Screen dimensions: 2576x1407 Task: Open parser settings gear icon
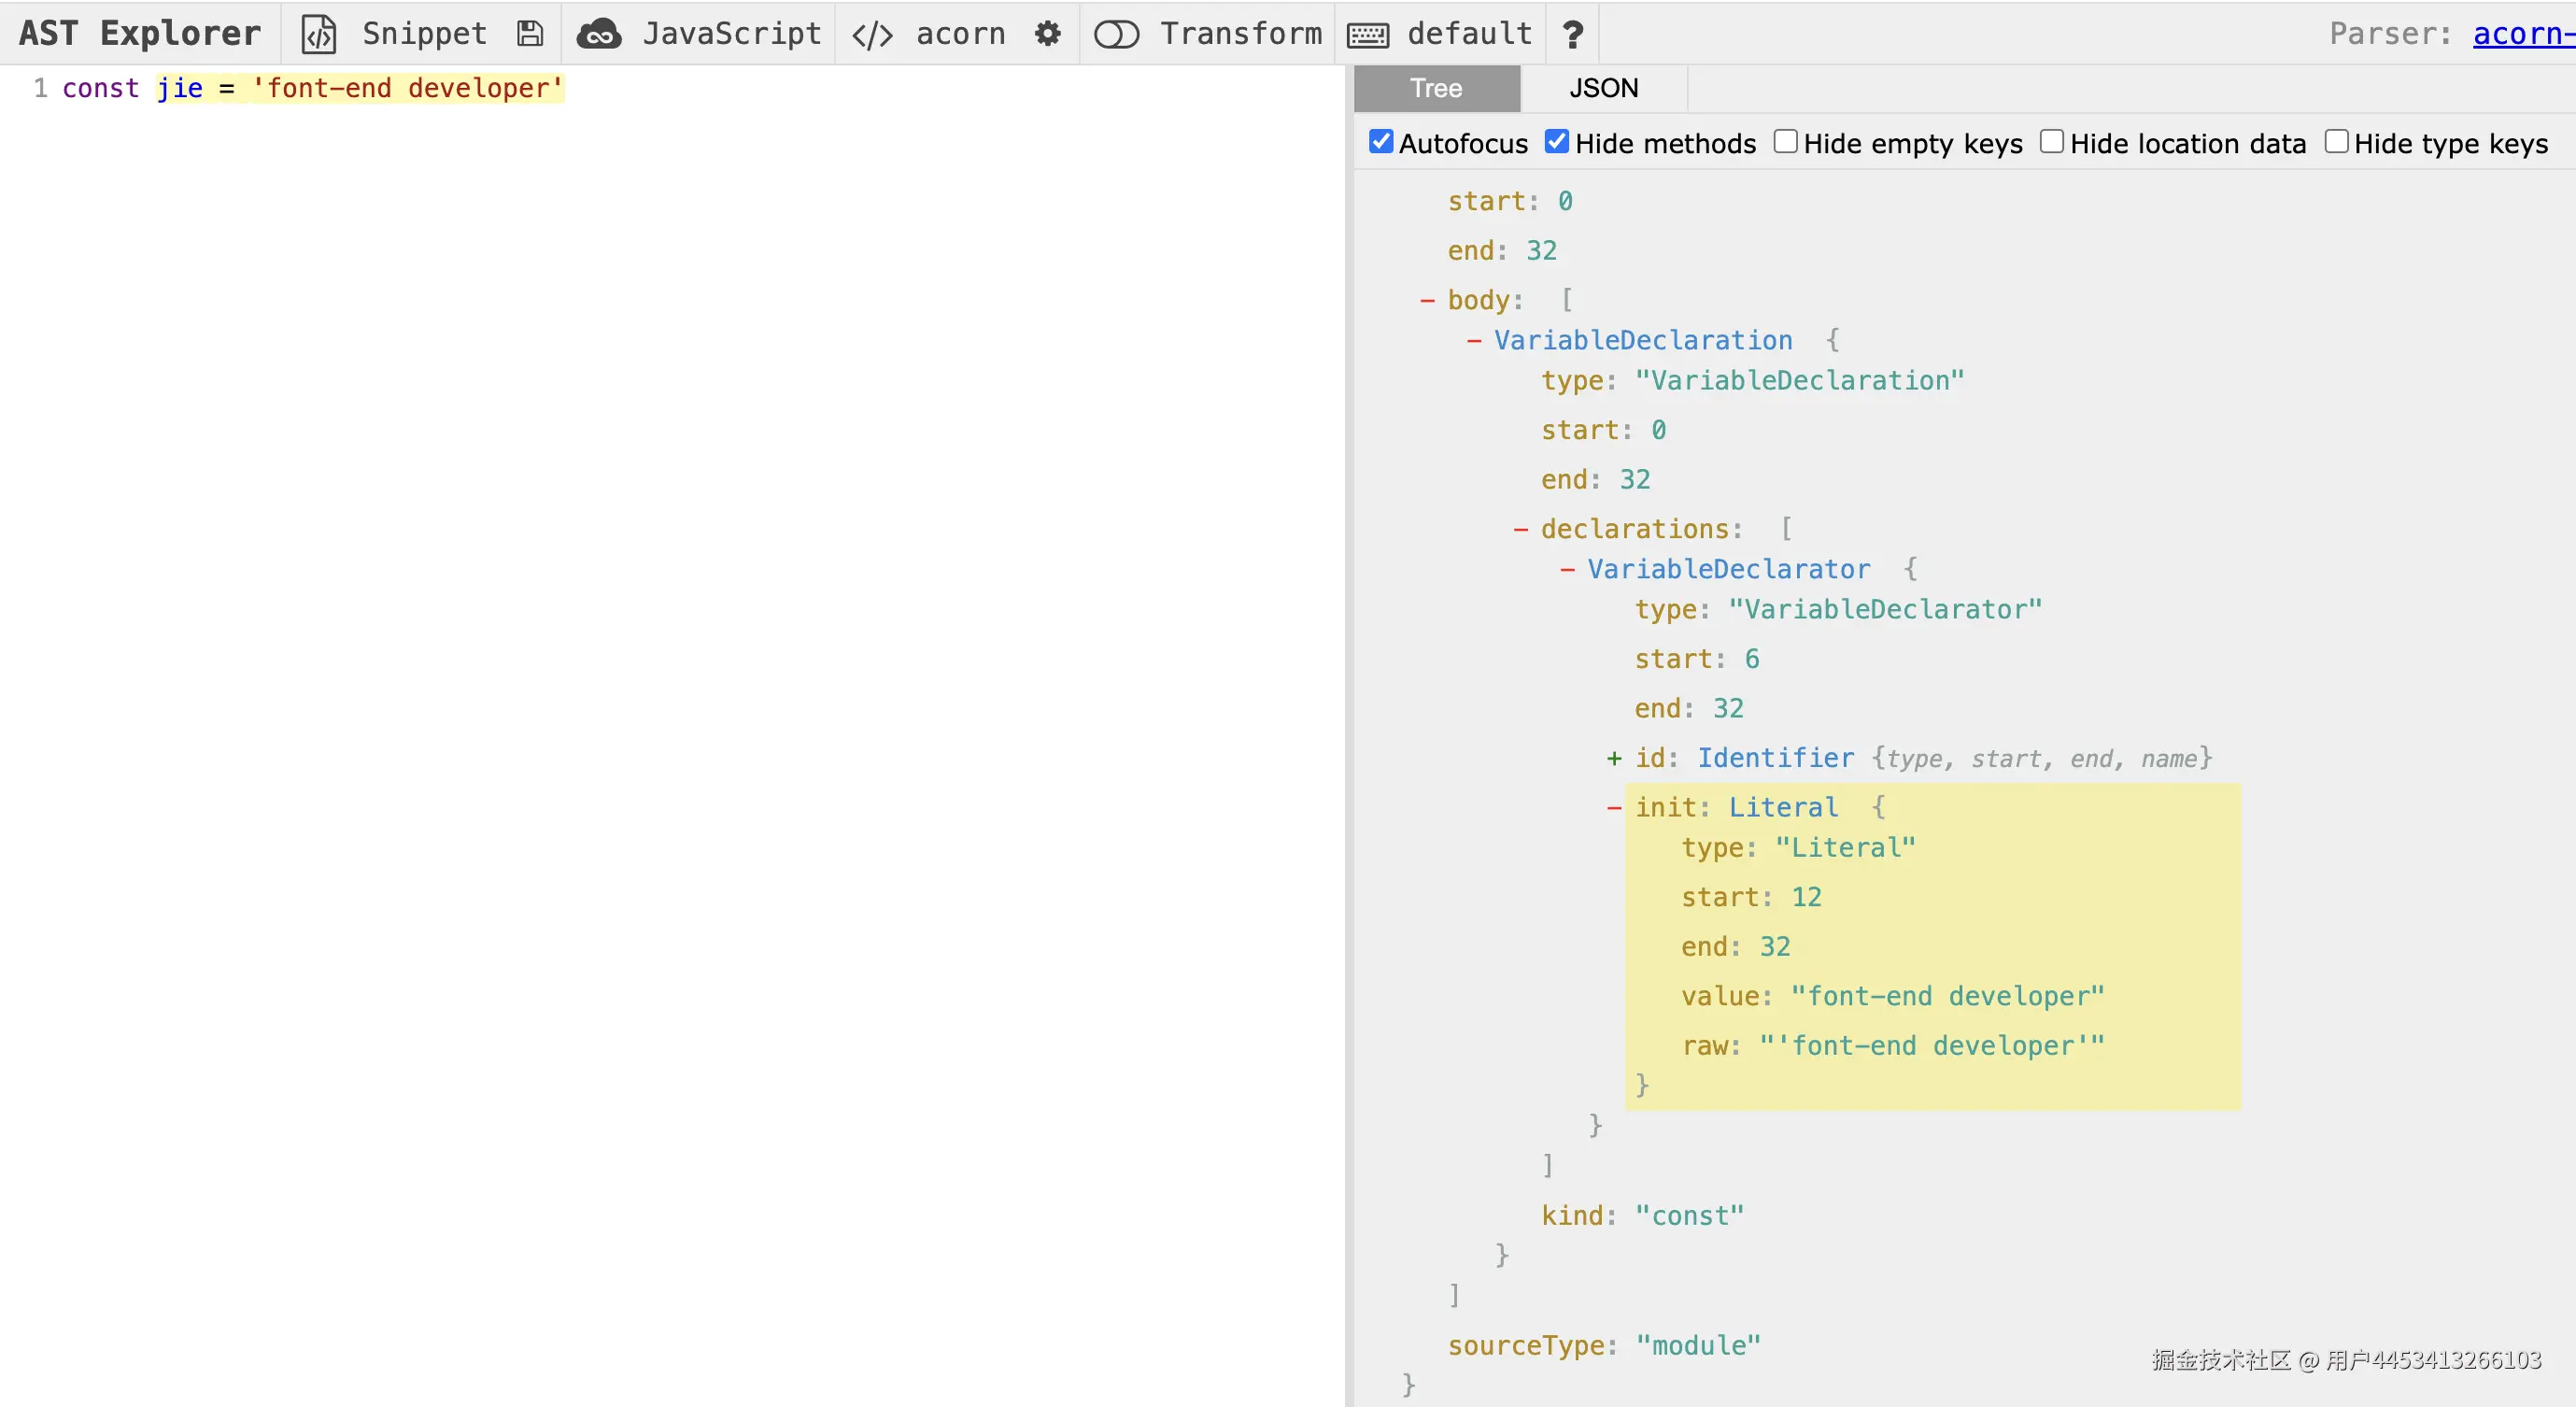click(1047, 34)
